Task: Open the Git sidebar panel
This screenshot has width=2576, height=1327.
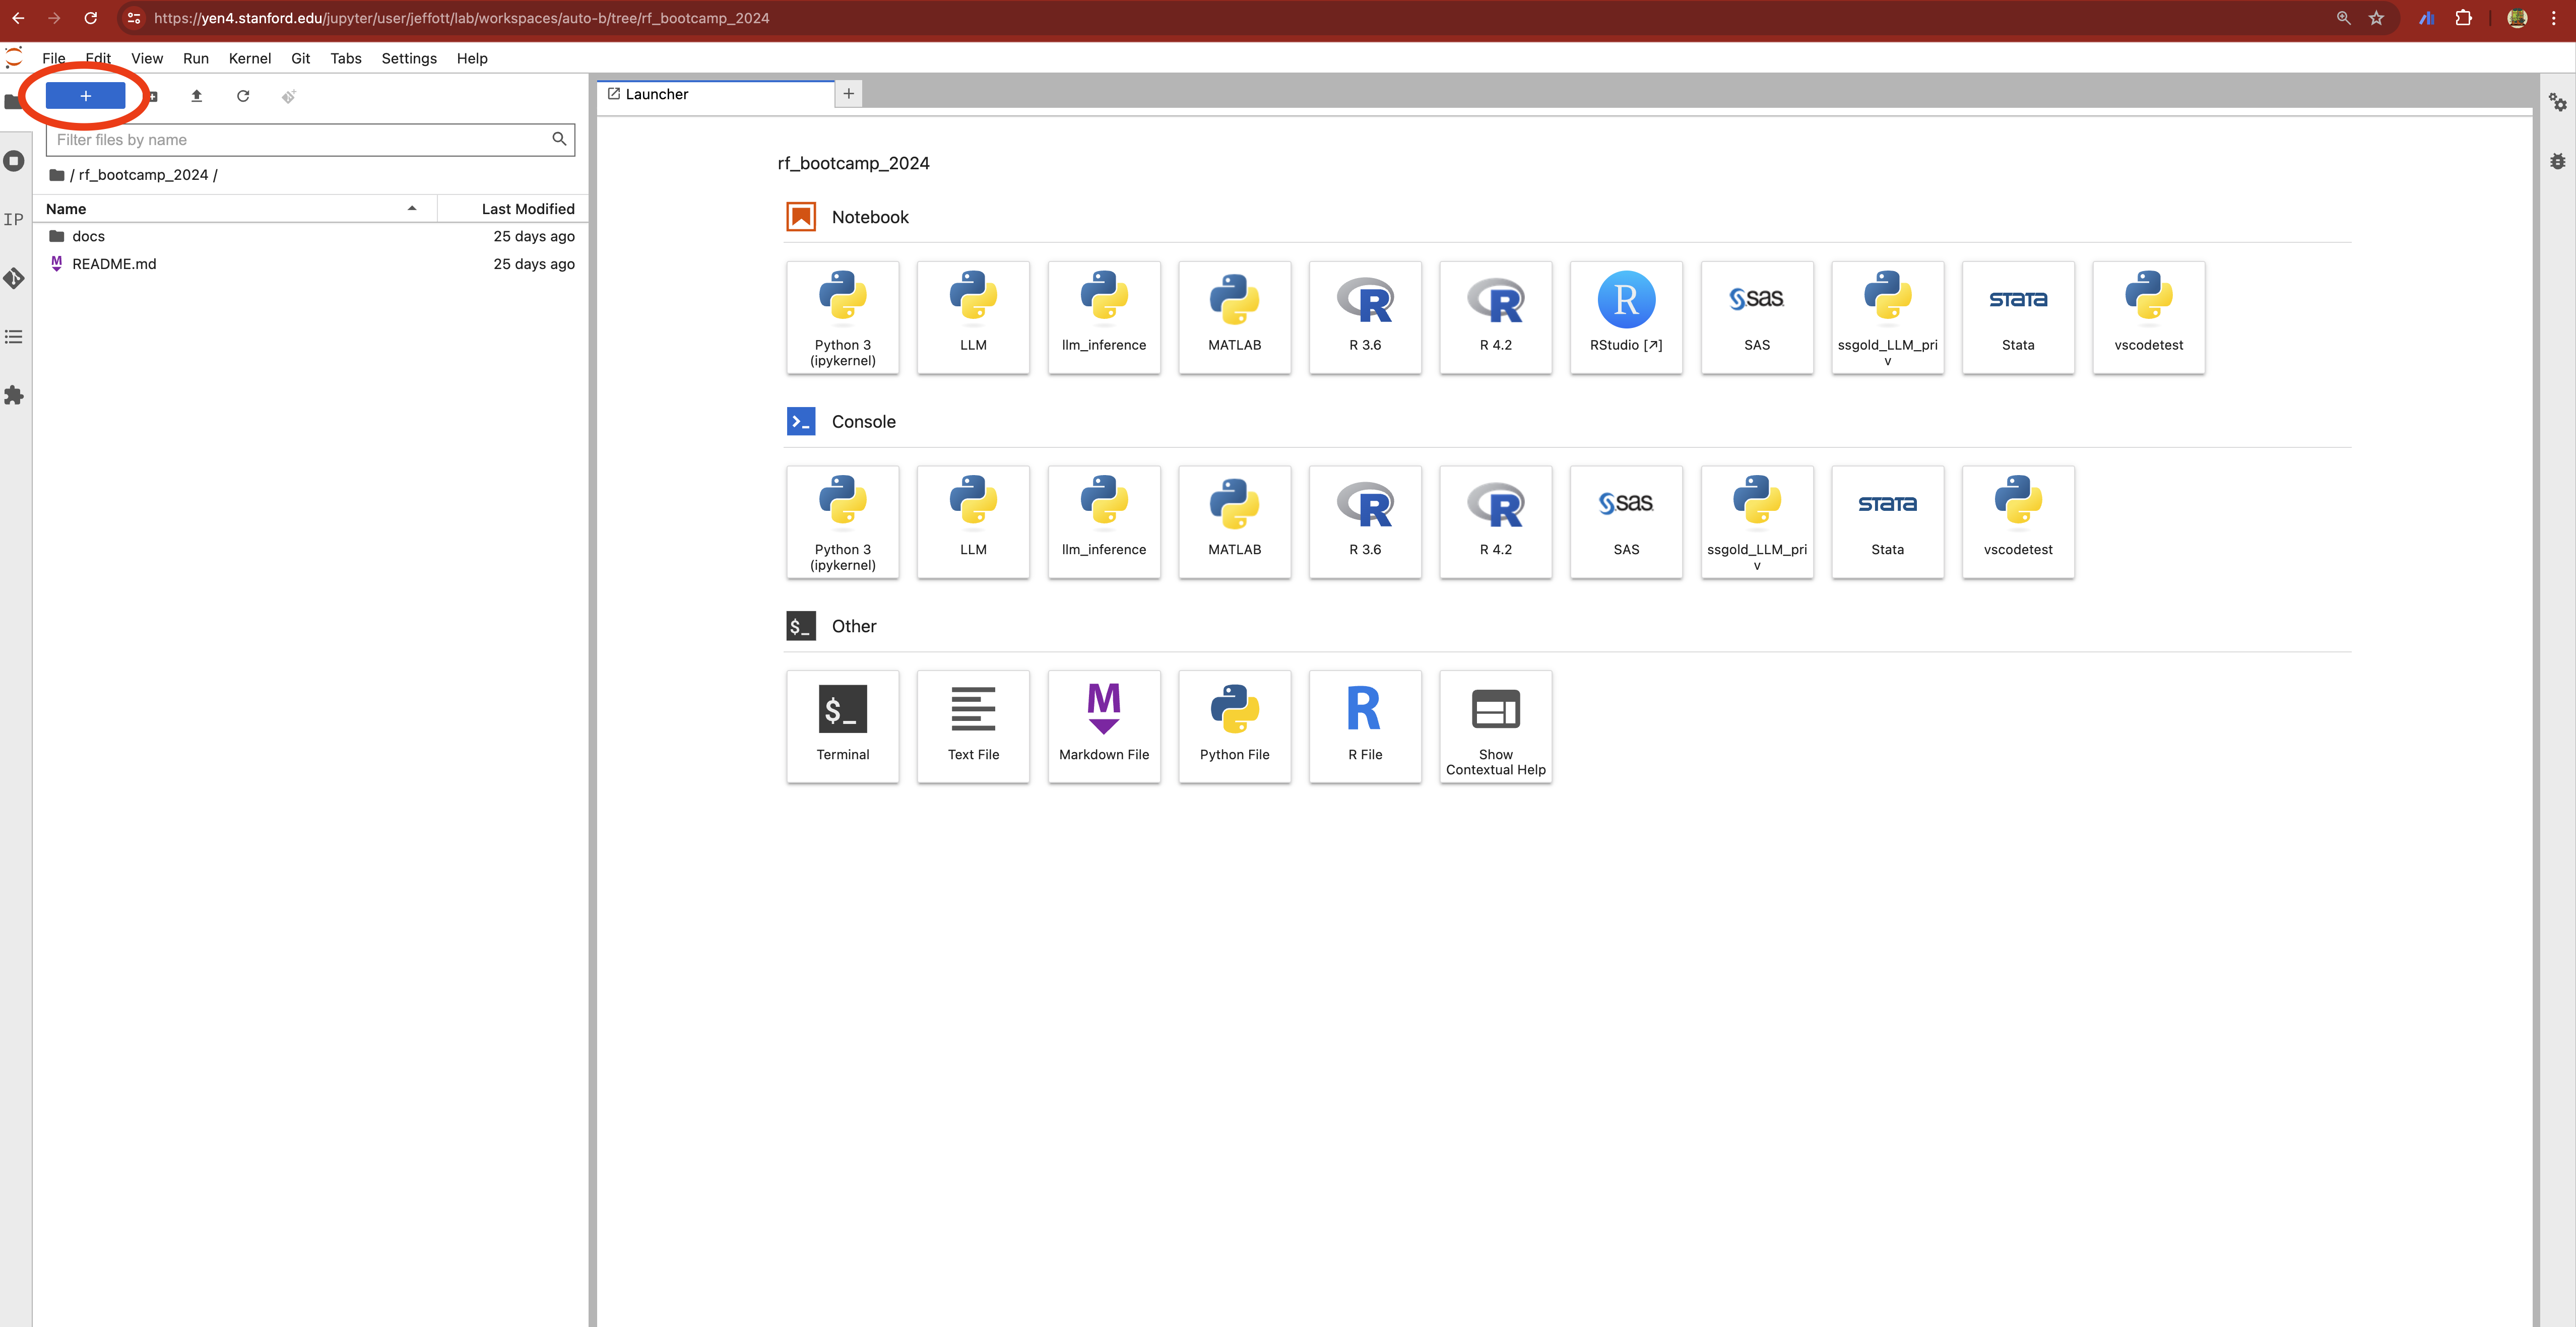Action: click(14, 278)
